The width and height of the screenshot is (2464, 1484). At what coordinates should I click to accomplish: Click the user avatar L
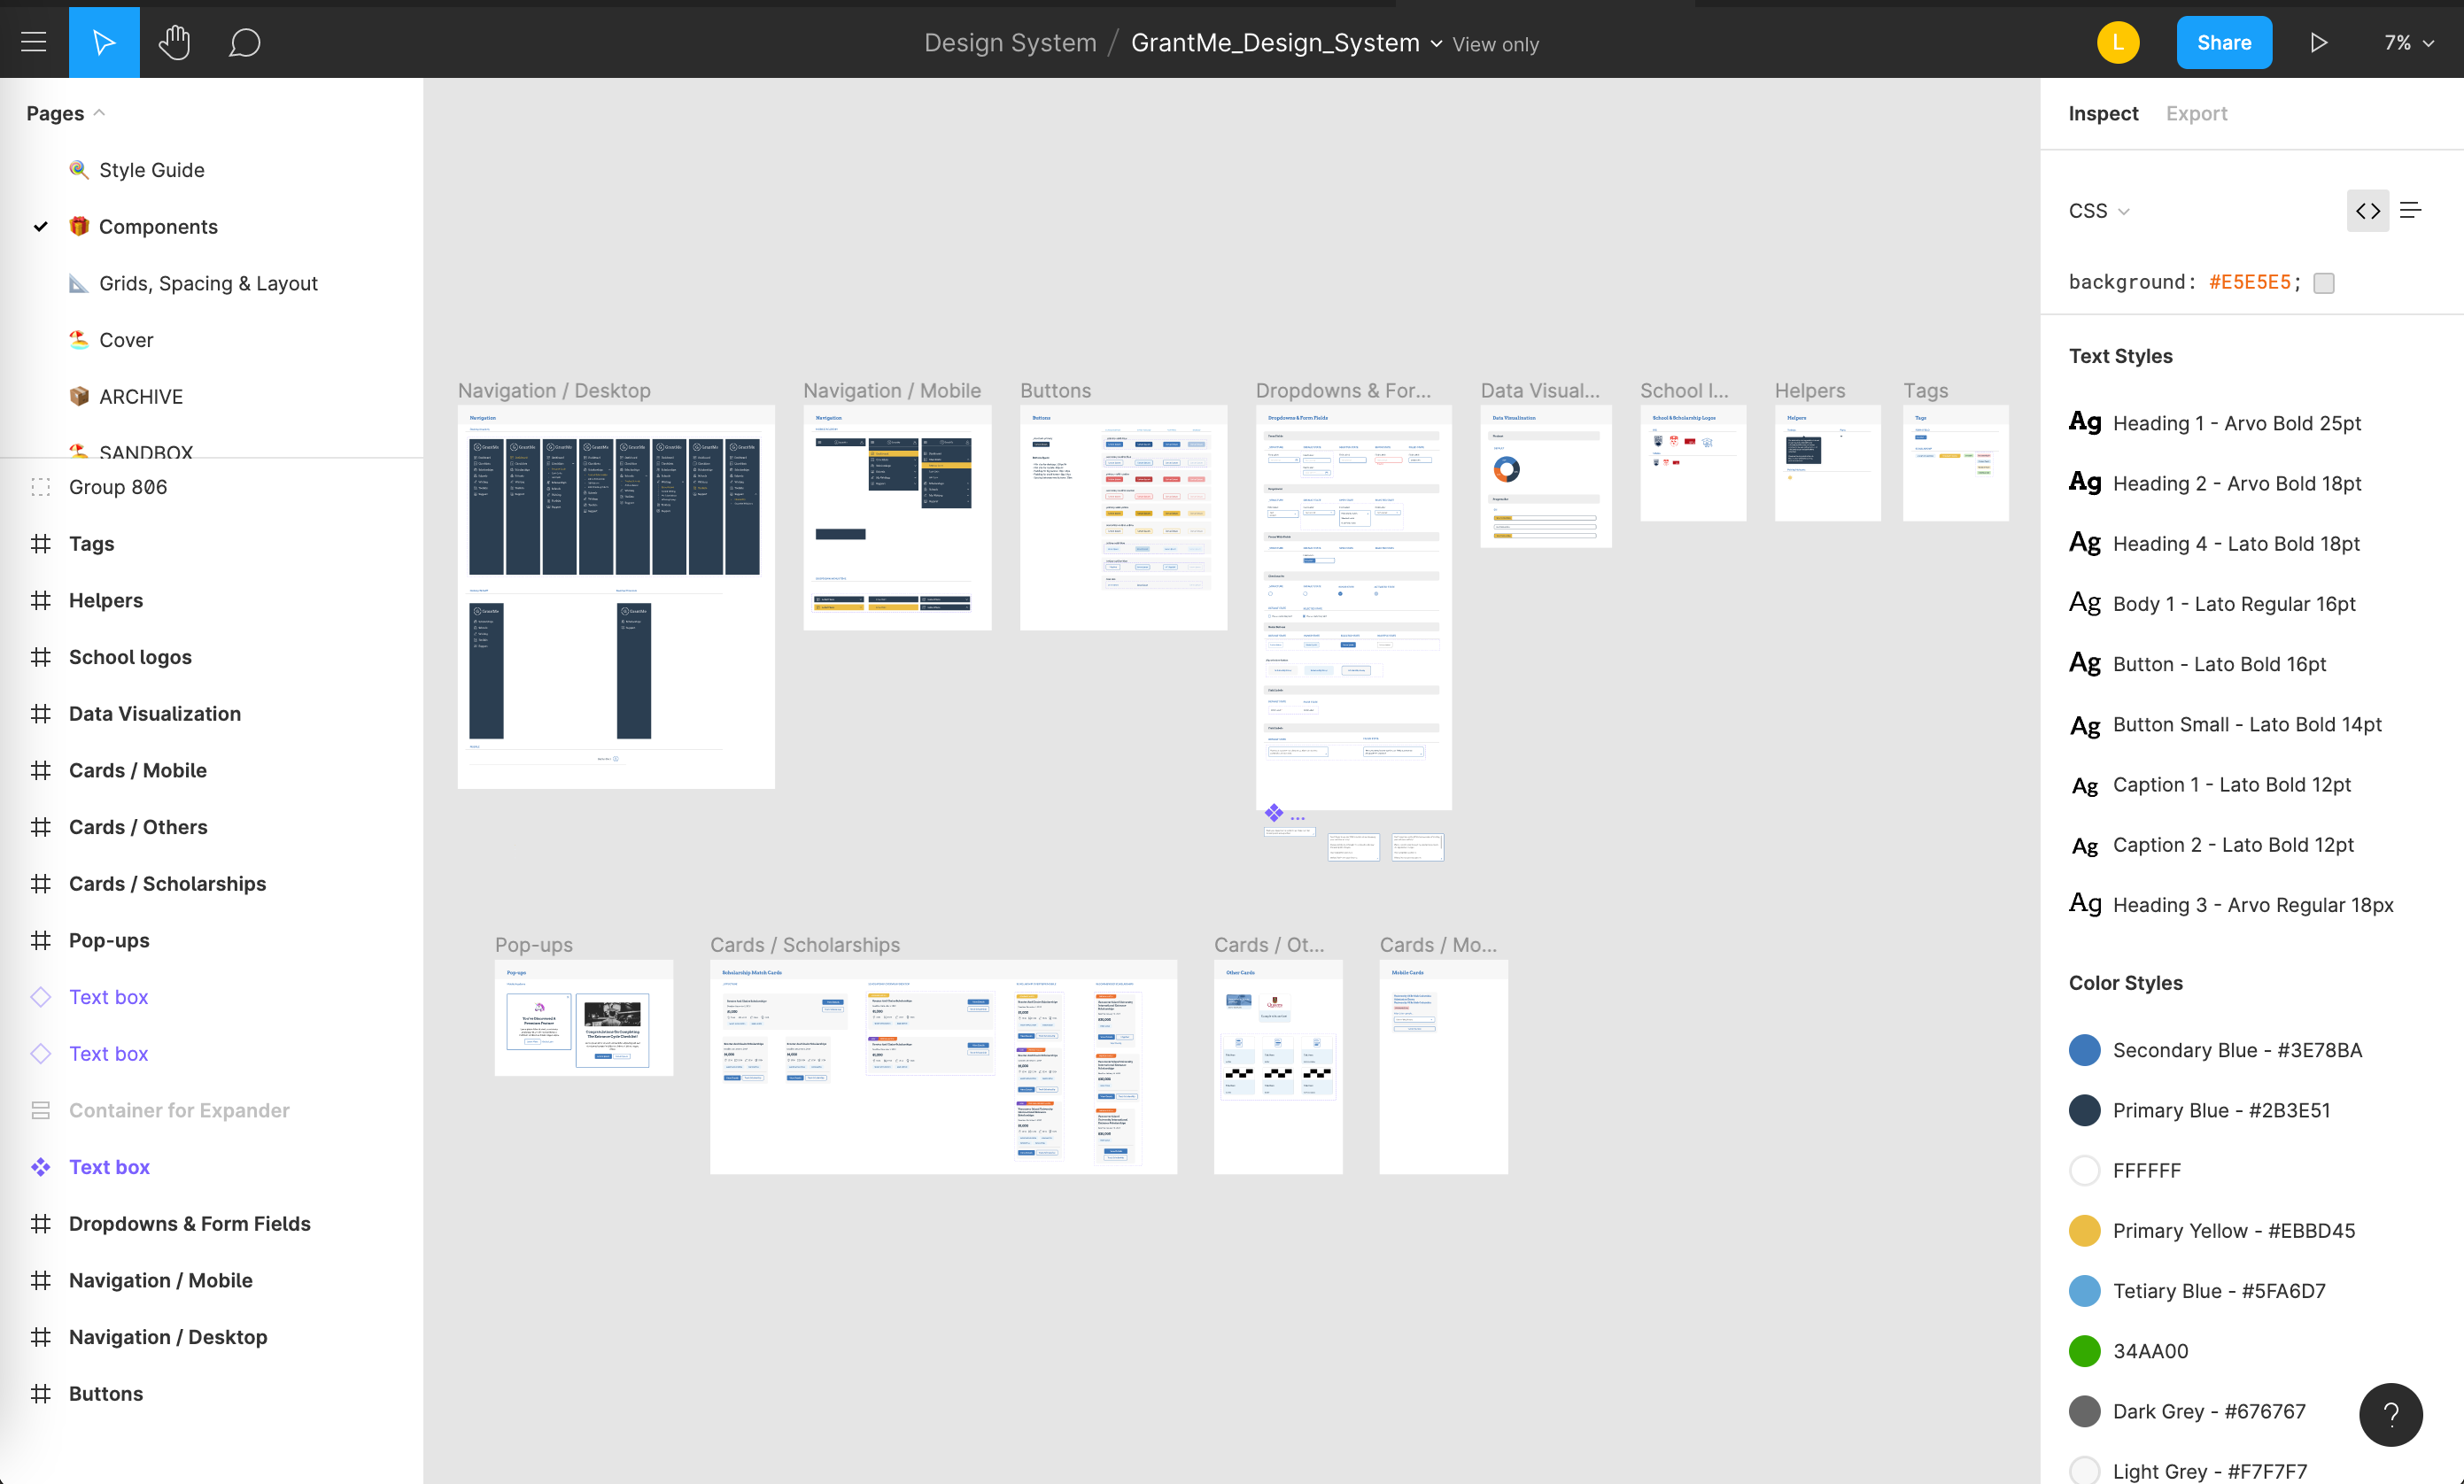(2117, 42)
